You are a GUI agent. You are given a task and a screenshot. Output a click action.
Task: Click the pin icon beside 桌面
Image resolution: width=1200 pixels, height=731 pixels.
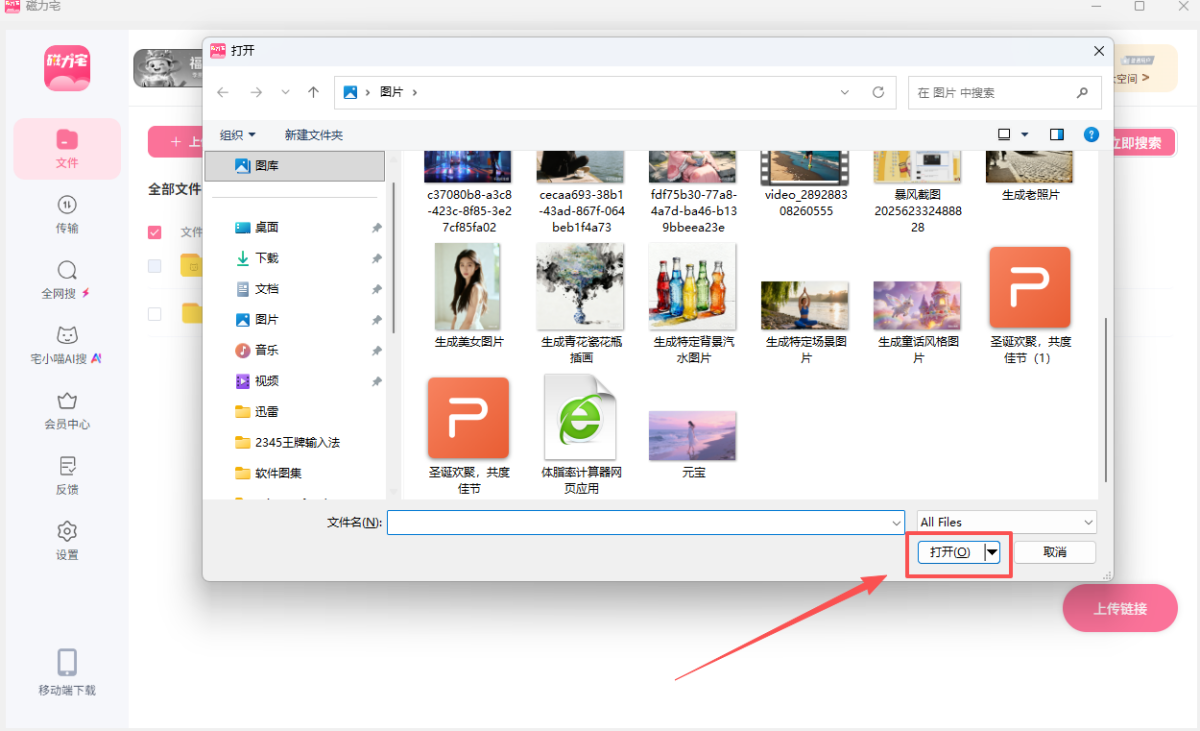[376, 228]
